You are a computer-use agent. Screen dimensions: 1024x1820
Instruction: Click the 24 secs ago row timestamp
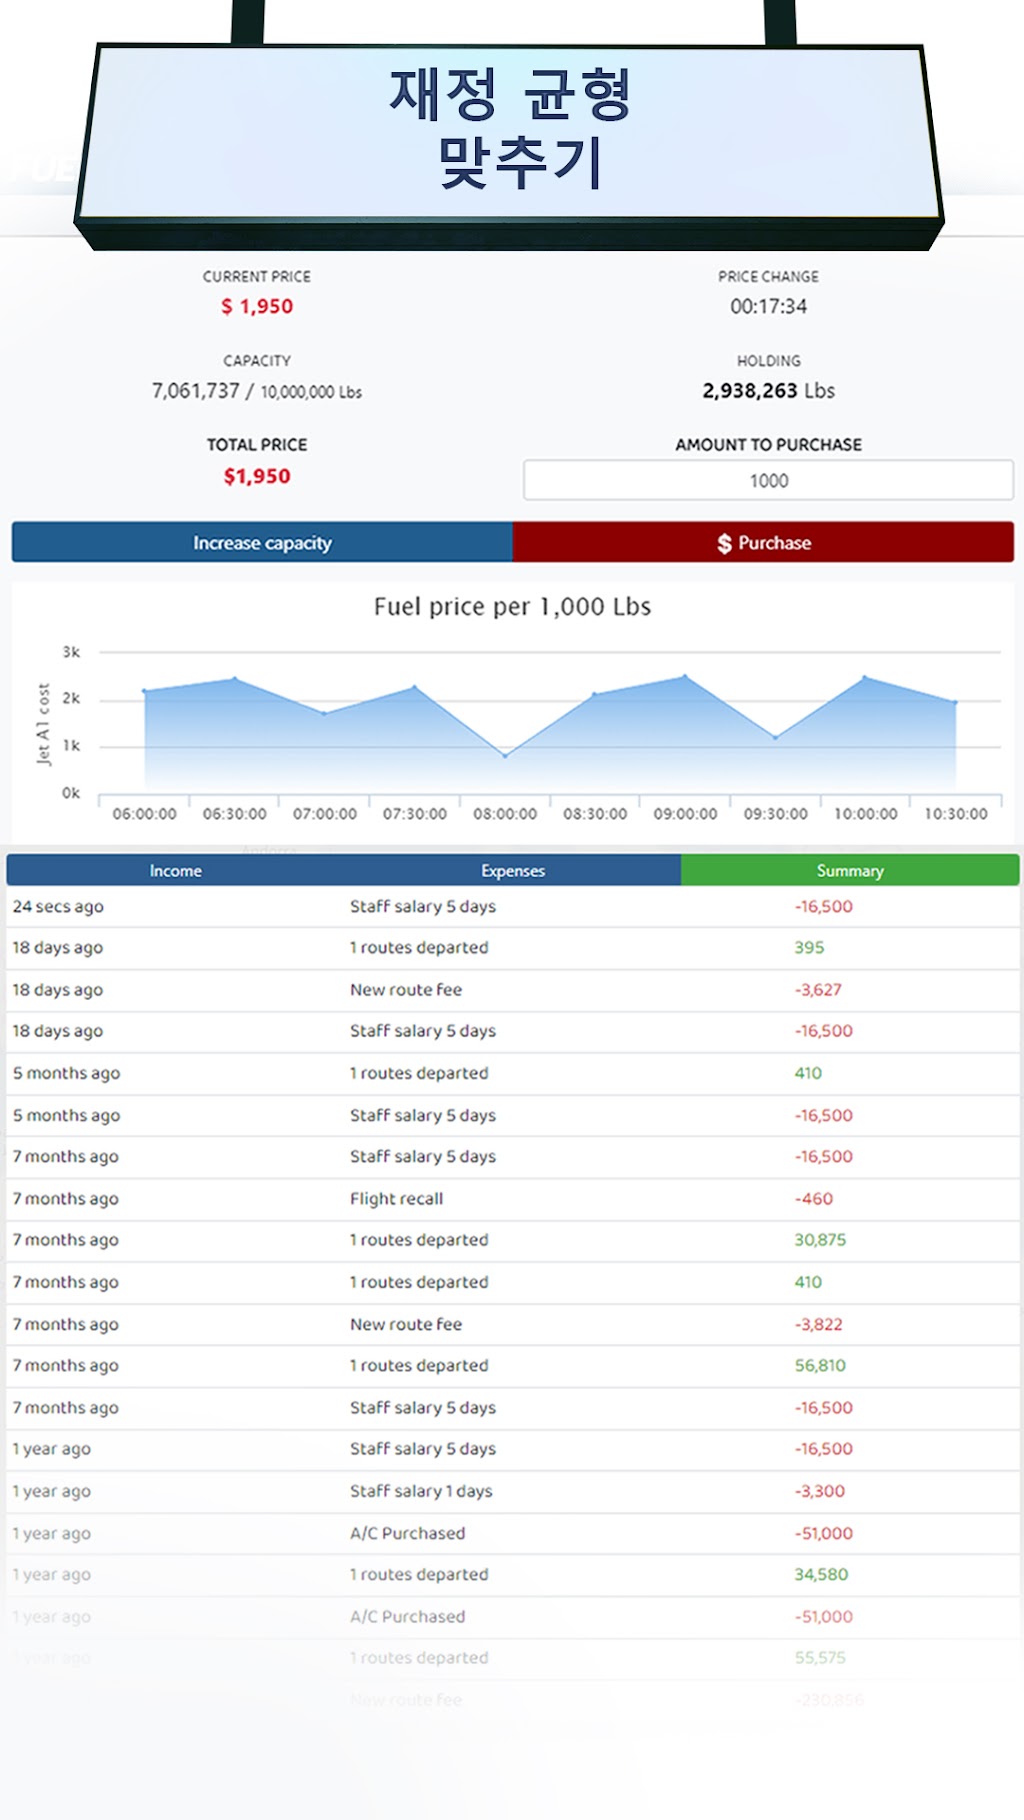[x=58, y=907]
